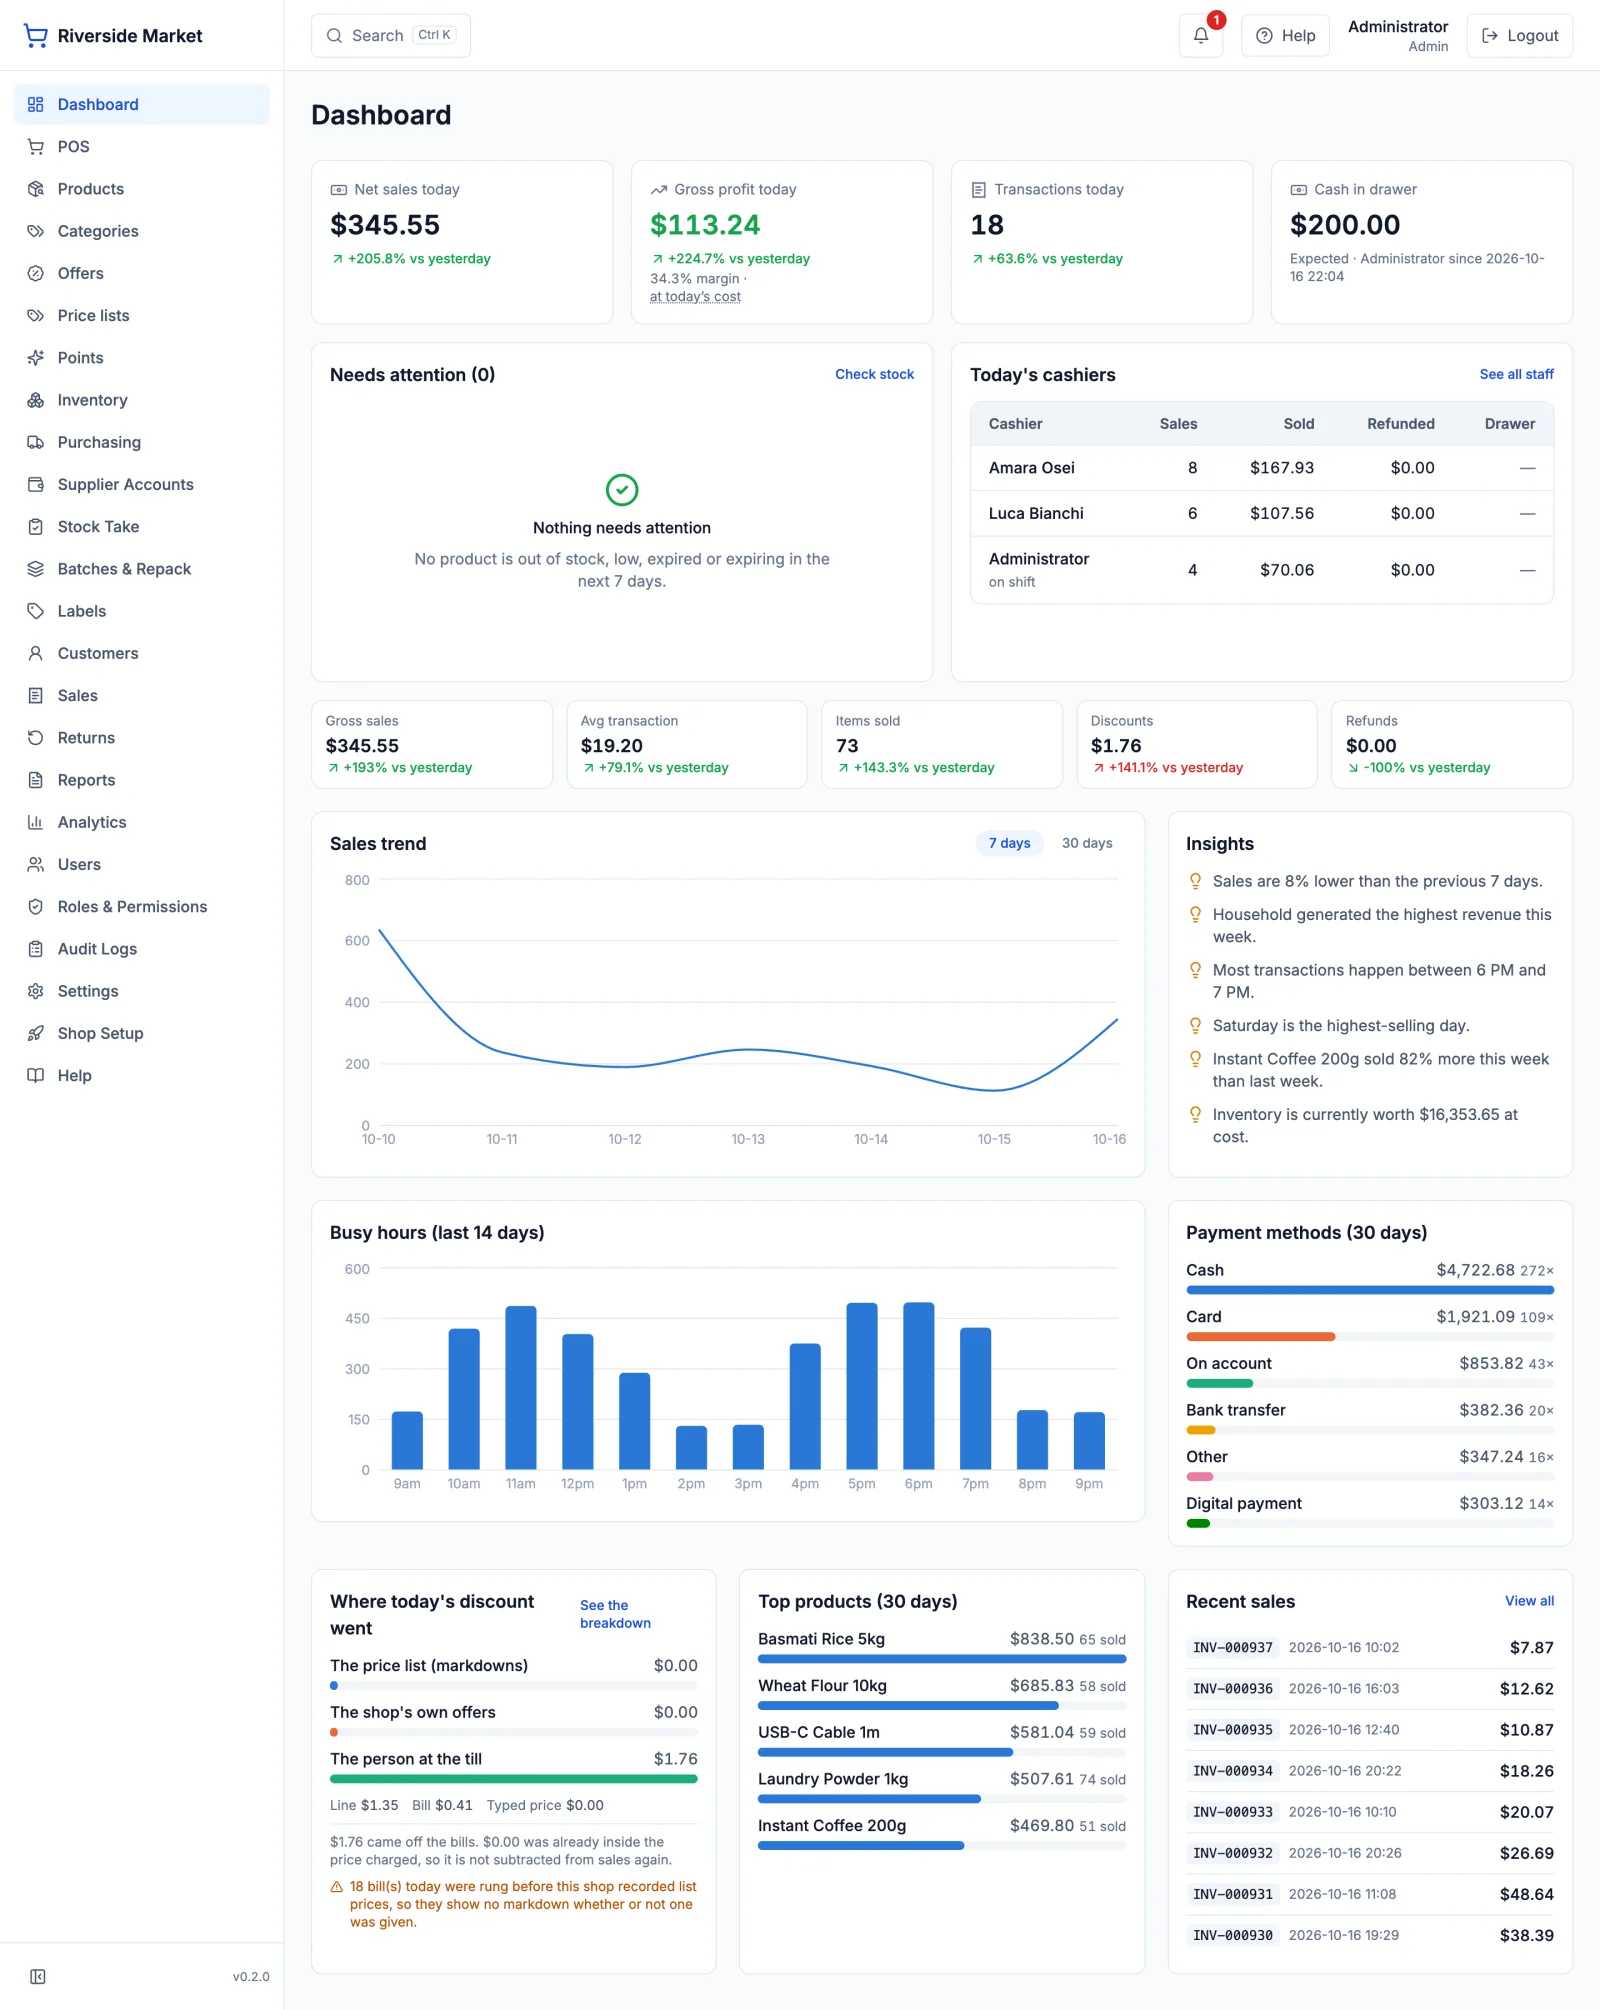Switch Sales trend to 7 days

(x=1009, y=843)
